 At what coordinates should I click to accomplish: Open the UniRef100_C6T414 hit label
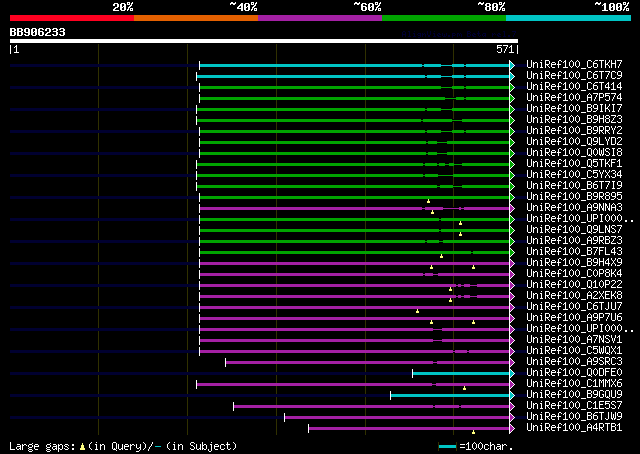(x=574, y=86)
